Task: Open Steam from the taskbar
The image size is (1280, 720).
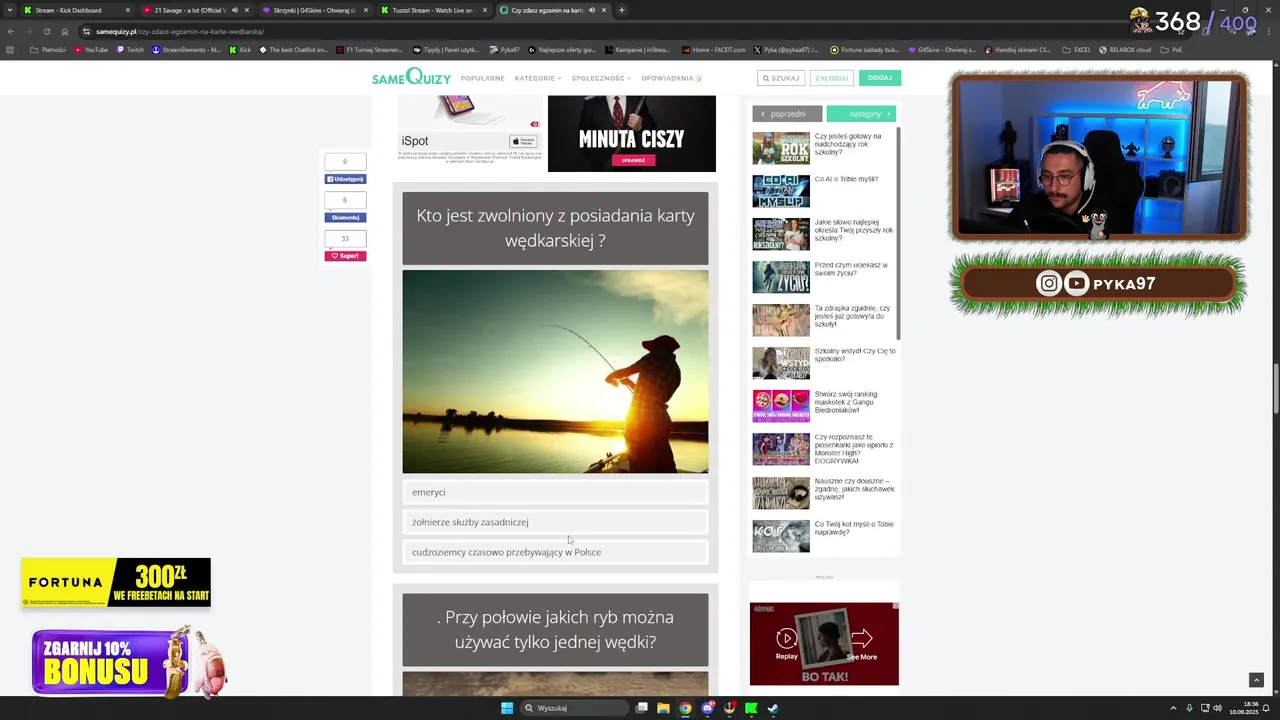Action: pyautogui.click(x=773, y=708)
